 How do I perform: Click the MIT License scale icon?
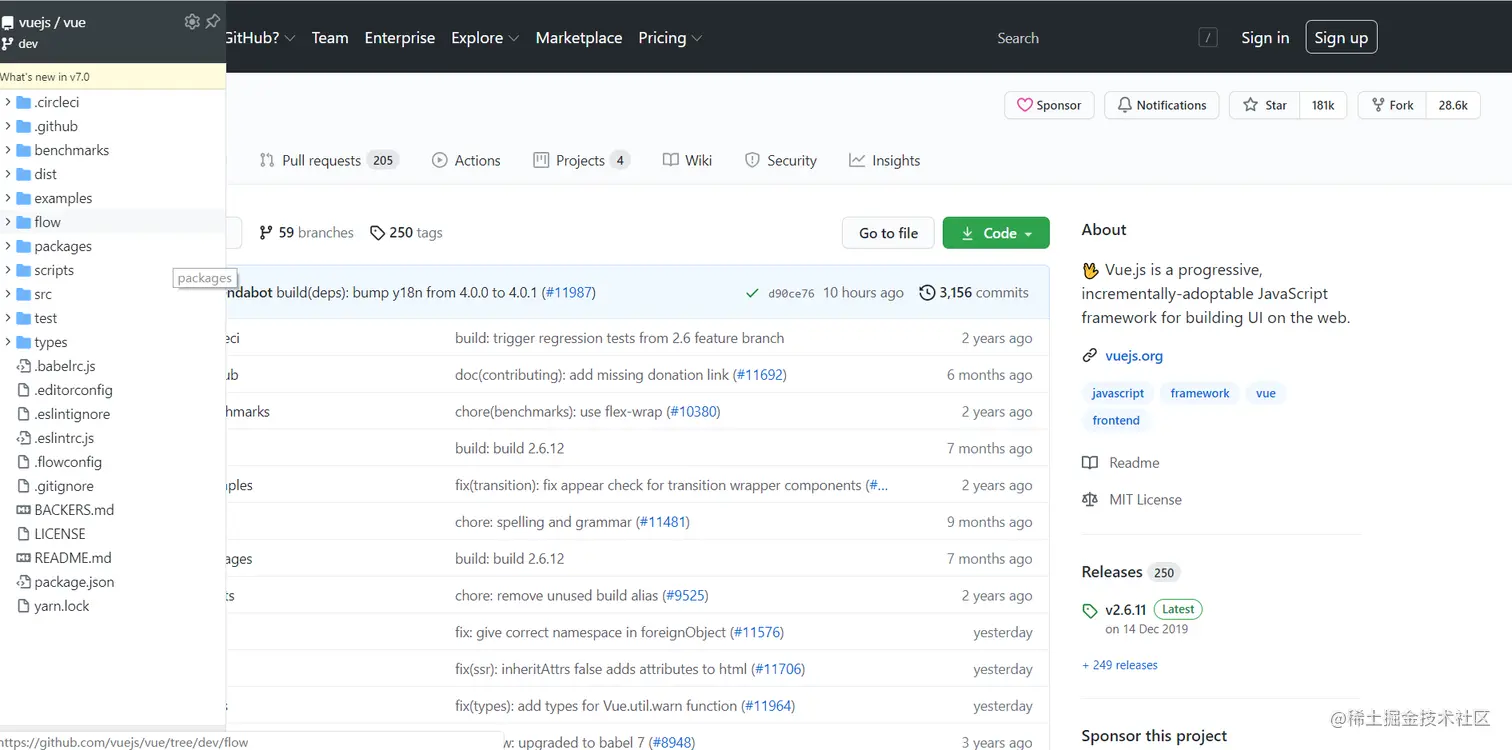(1090, 500)
